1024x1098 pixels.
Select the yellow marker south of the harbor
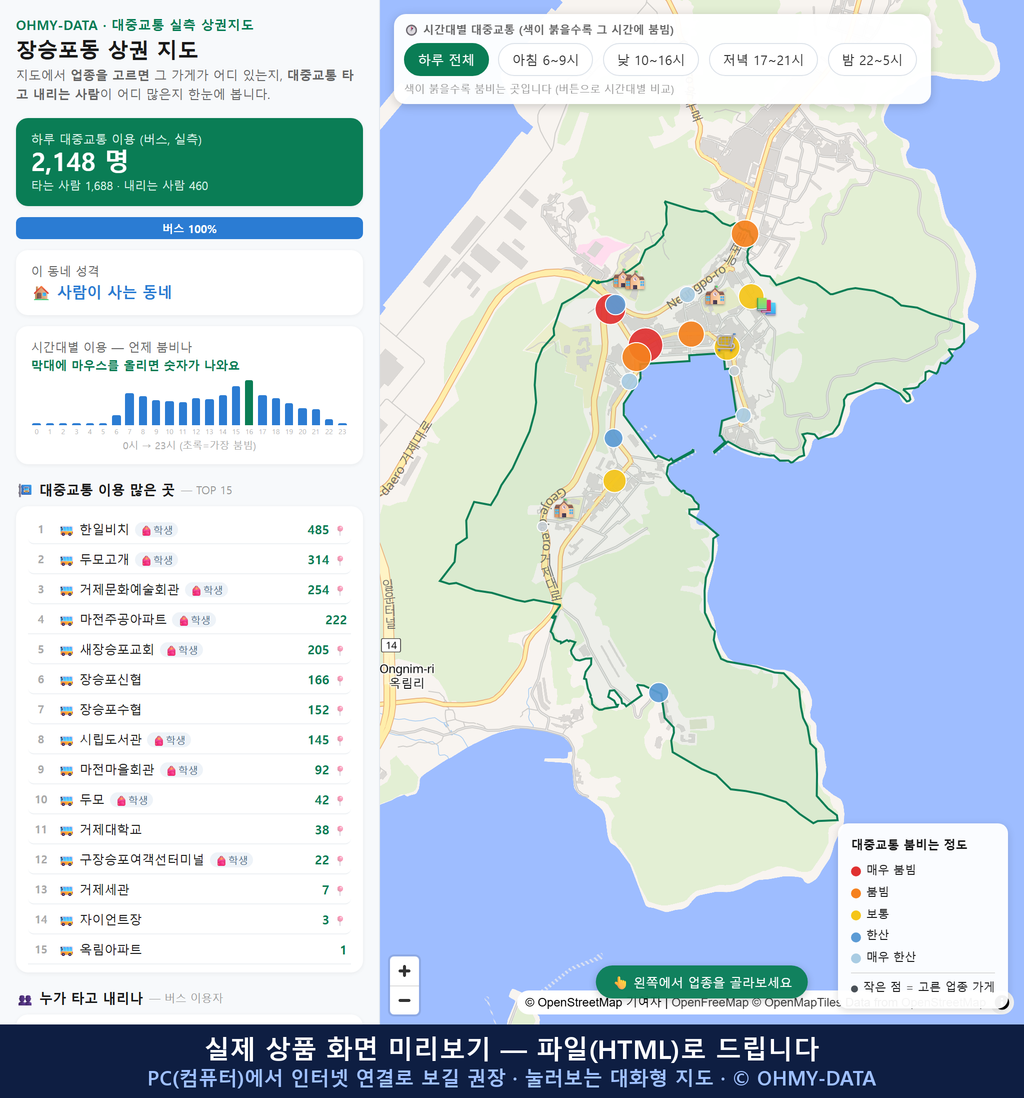coord(614,481)
